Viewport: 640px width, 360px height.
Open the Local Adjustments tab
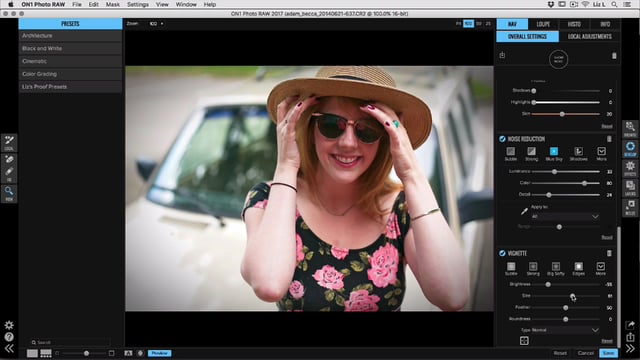pos(589,36)
